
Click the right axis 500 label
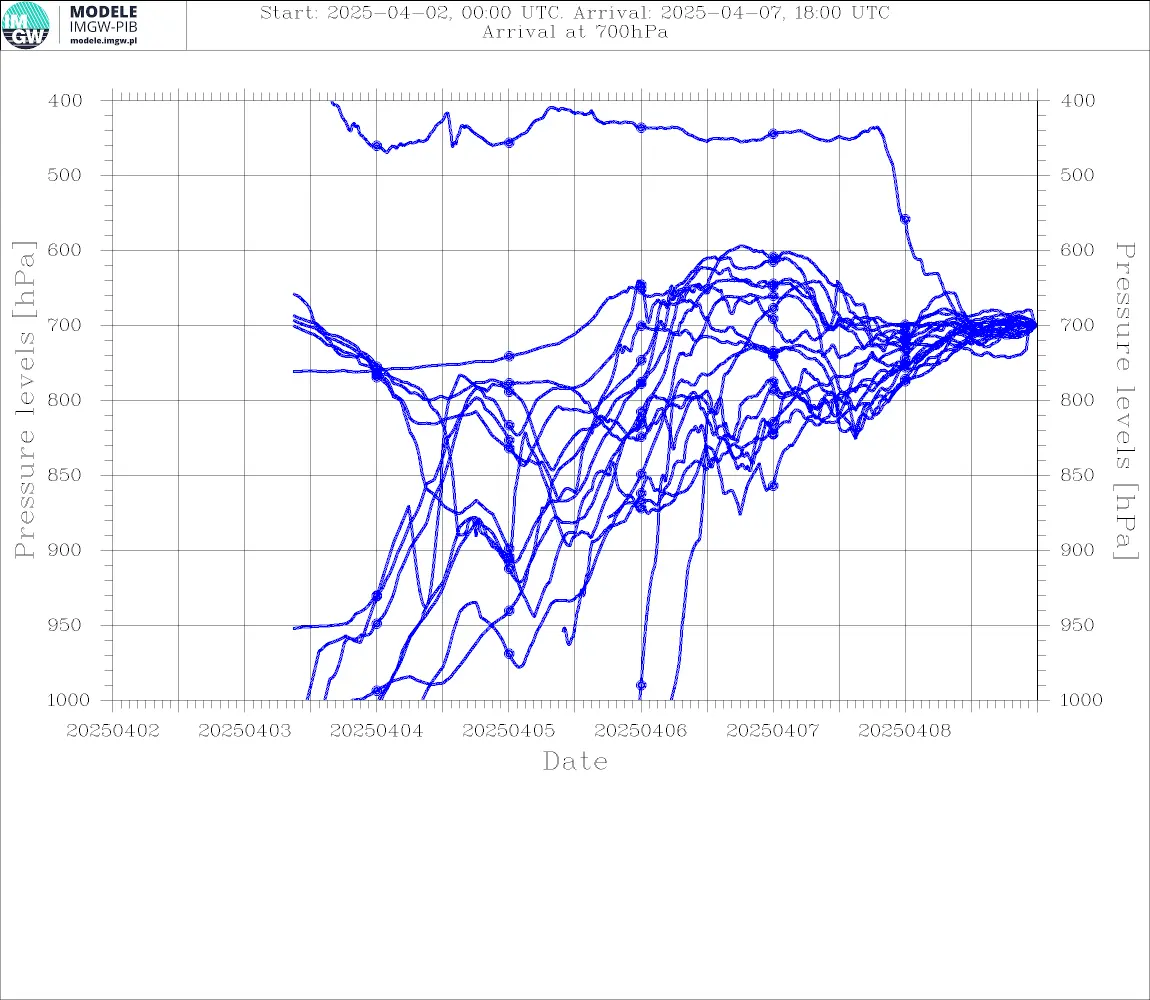point(1077,175)
